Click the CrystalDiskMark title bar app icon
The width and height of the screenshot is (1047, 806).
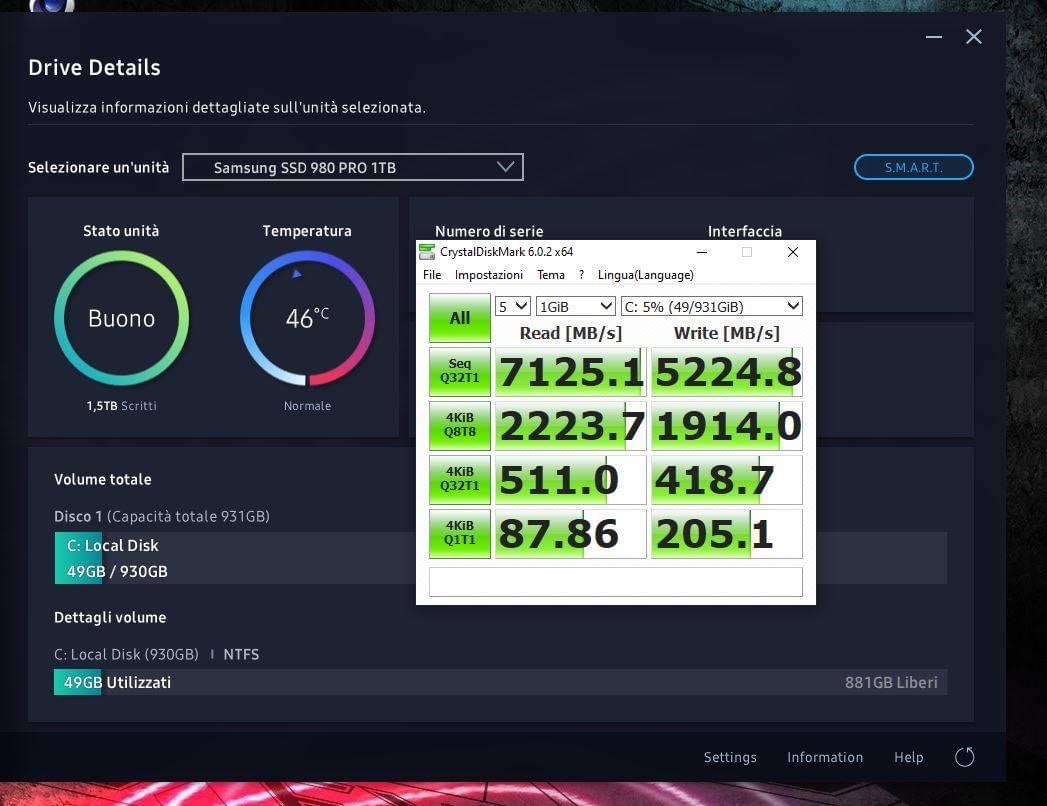427,252
